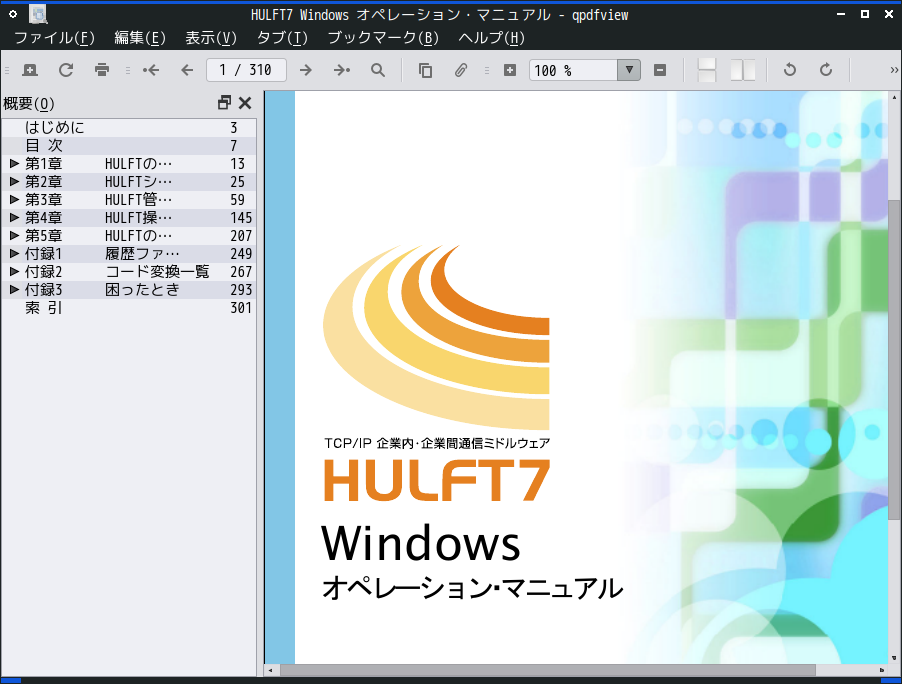Select 困ったとき outline entry

[x=142, y=289]
